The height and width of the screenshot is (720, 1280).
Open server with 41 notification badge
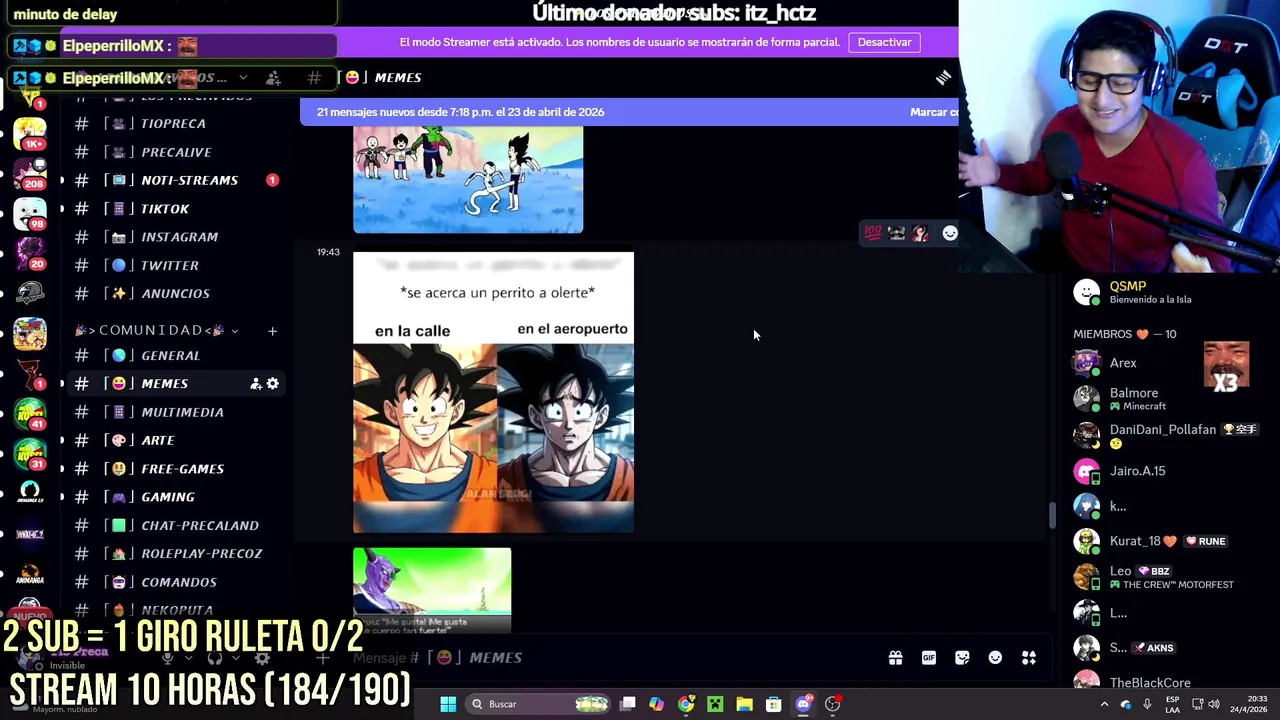tap(30, 412)
